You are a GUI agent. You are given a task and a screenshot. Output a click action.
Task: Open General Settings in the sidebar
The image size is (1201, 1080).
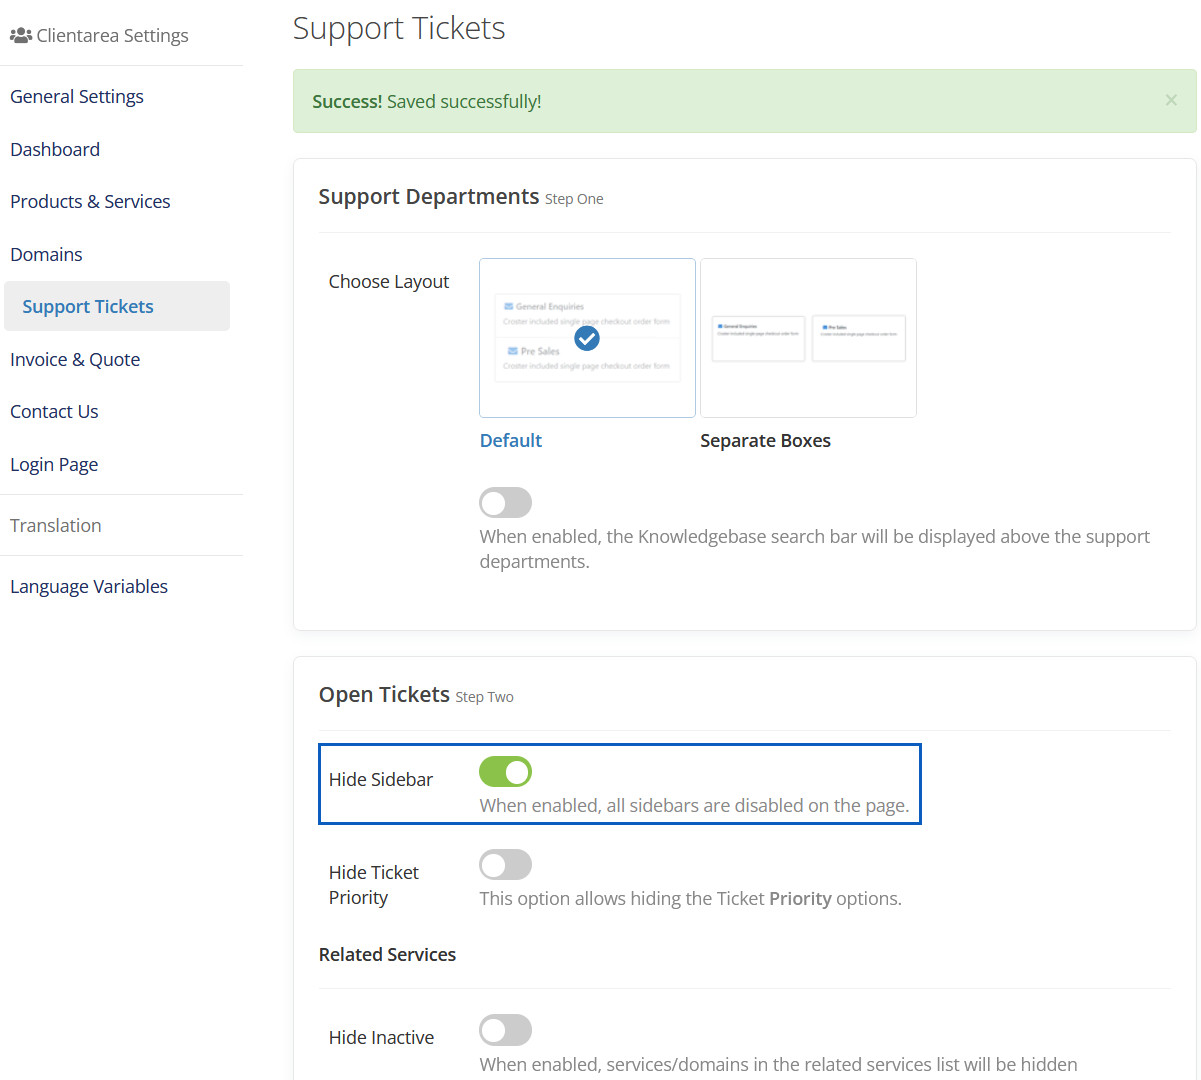(77, 97)
